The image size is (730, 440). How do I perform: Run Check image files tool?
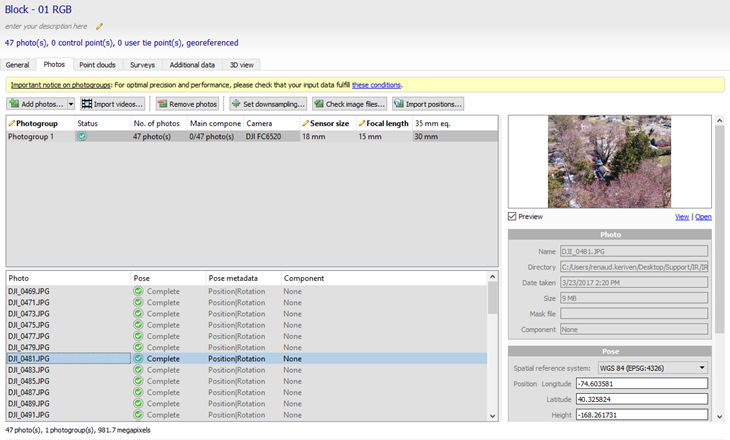pyautogui.click(x=349, y=104)
